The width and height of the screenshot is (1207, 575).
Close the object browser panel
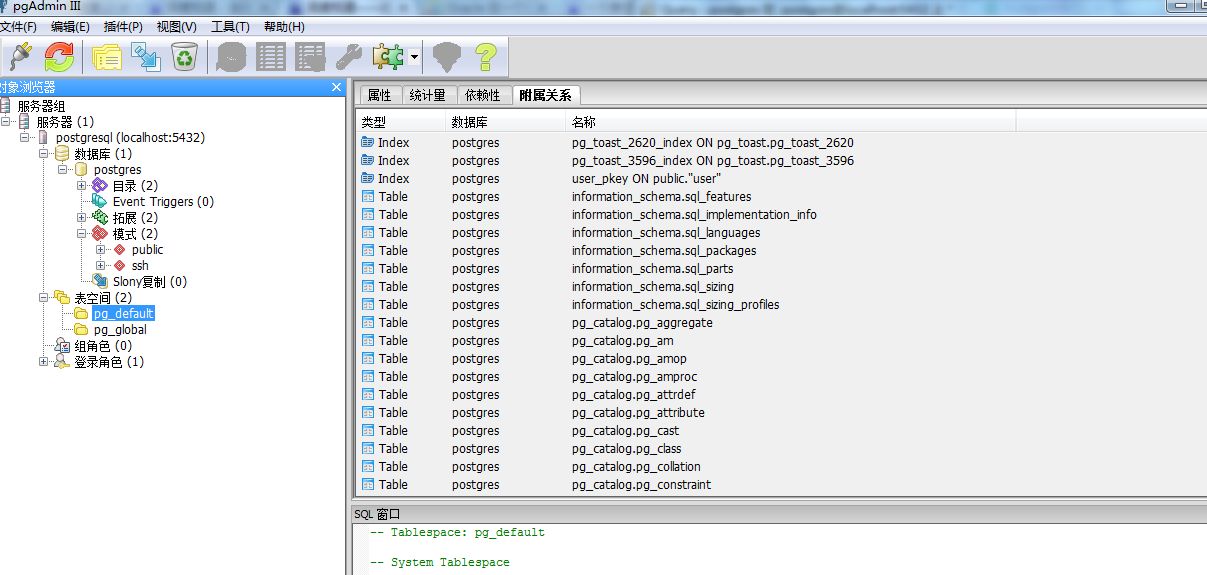click(x=336, y=87)
